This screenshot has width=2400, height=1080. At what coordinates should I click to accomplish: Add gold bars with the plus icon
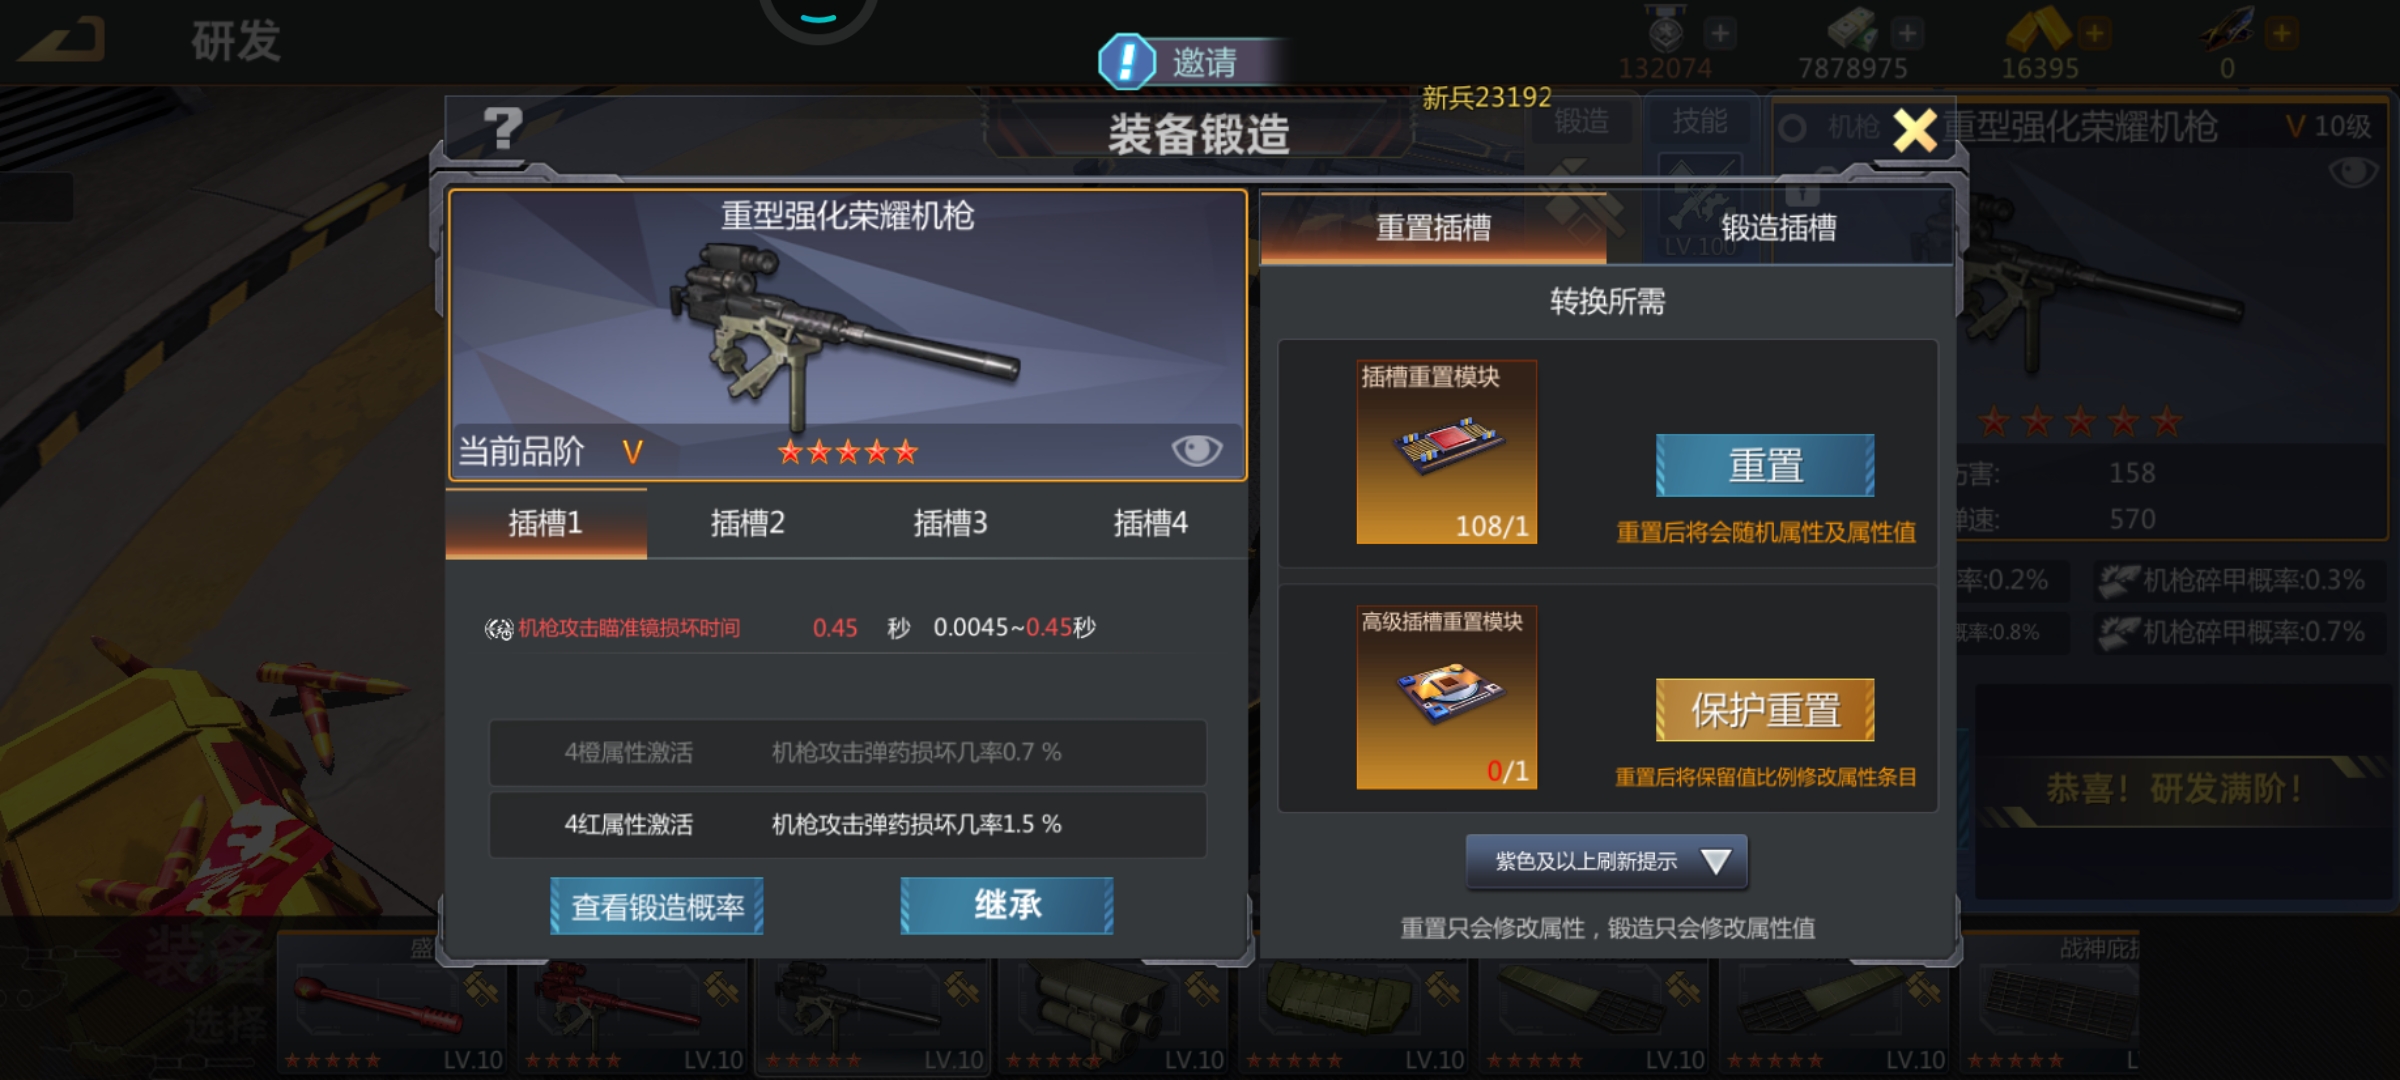(2094, 34)
